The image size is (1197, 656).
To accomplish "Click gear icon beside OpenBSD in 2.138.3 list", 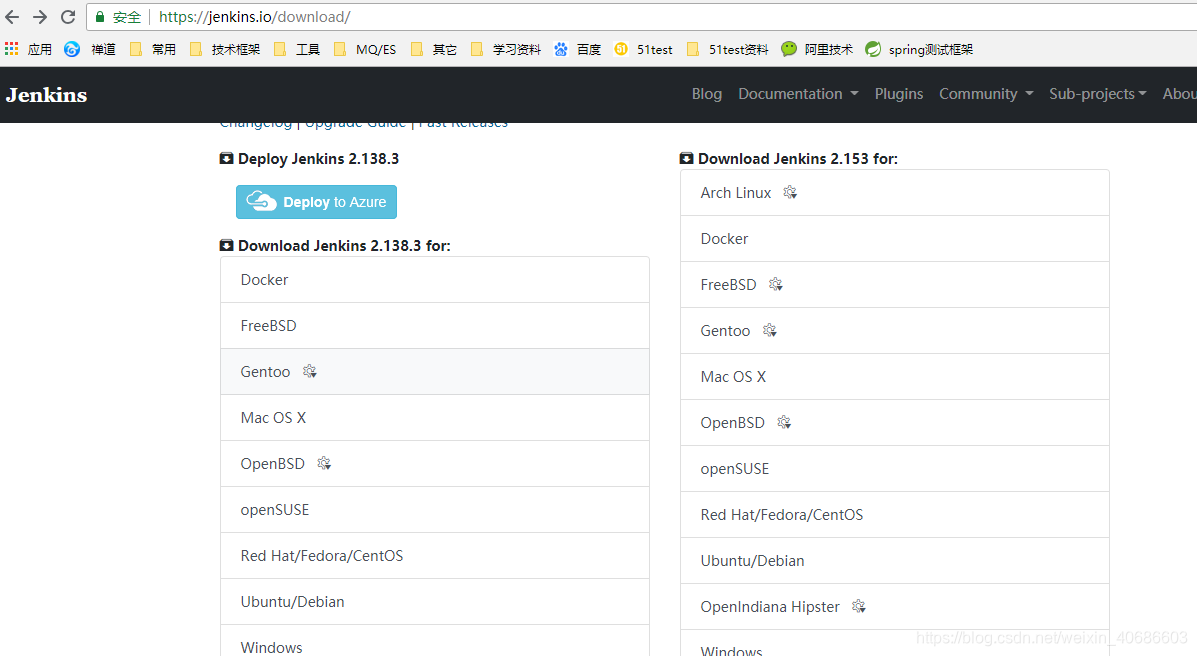I will 324,464.
